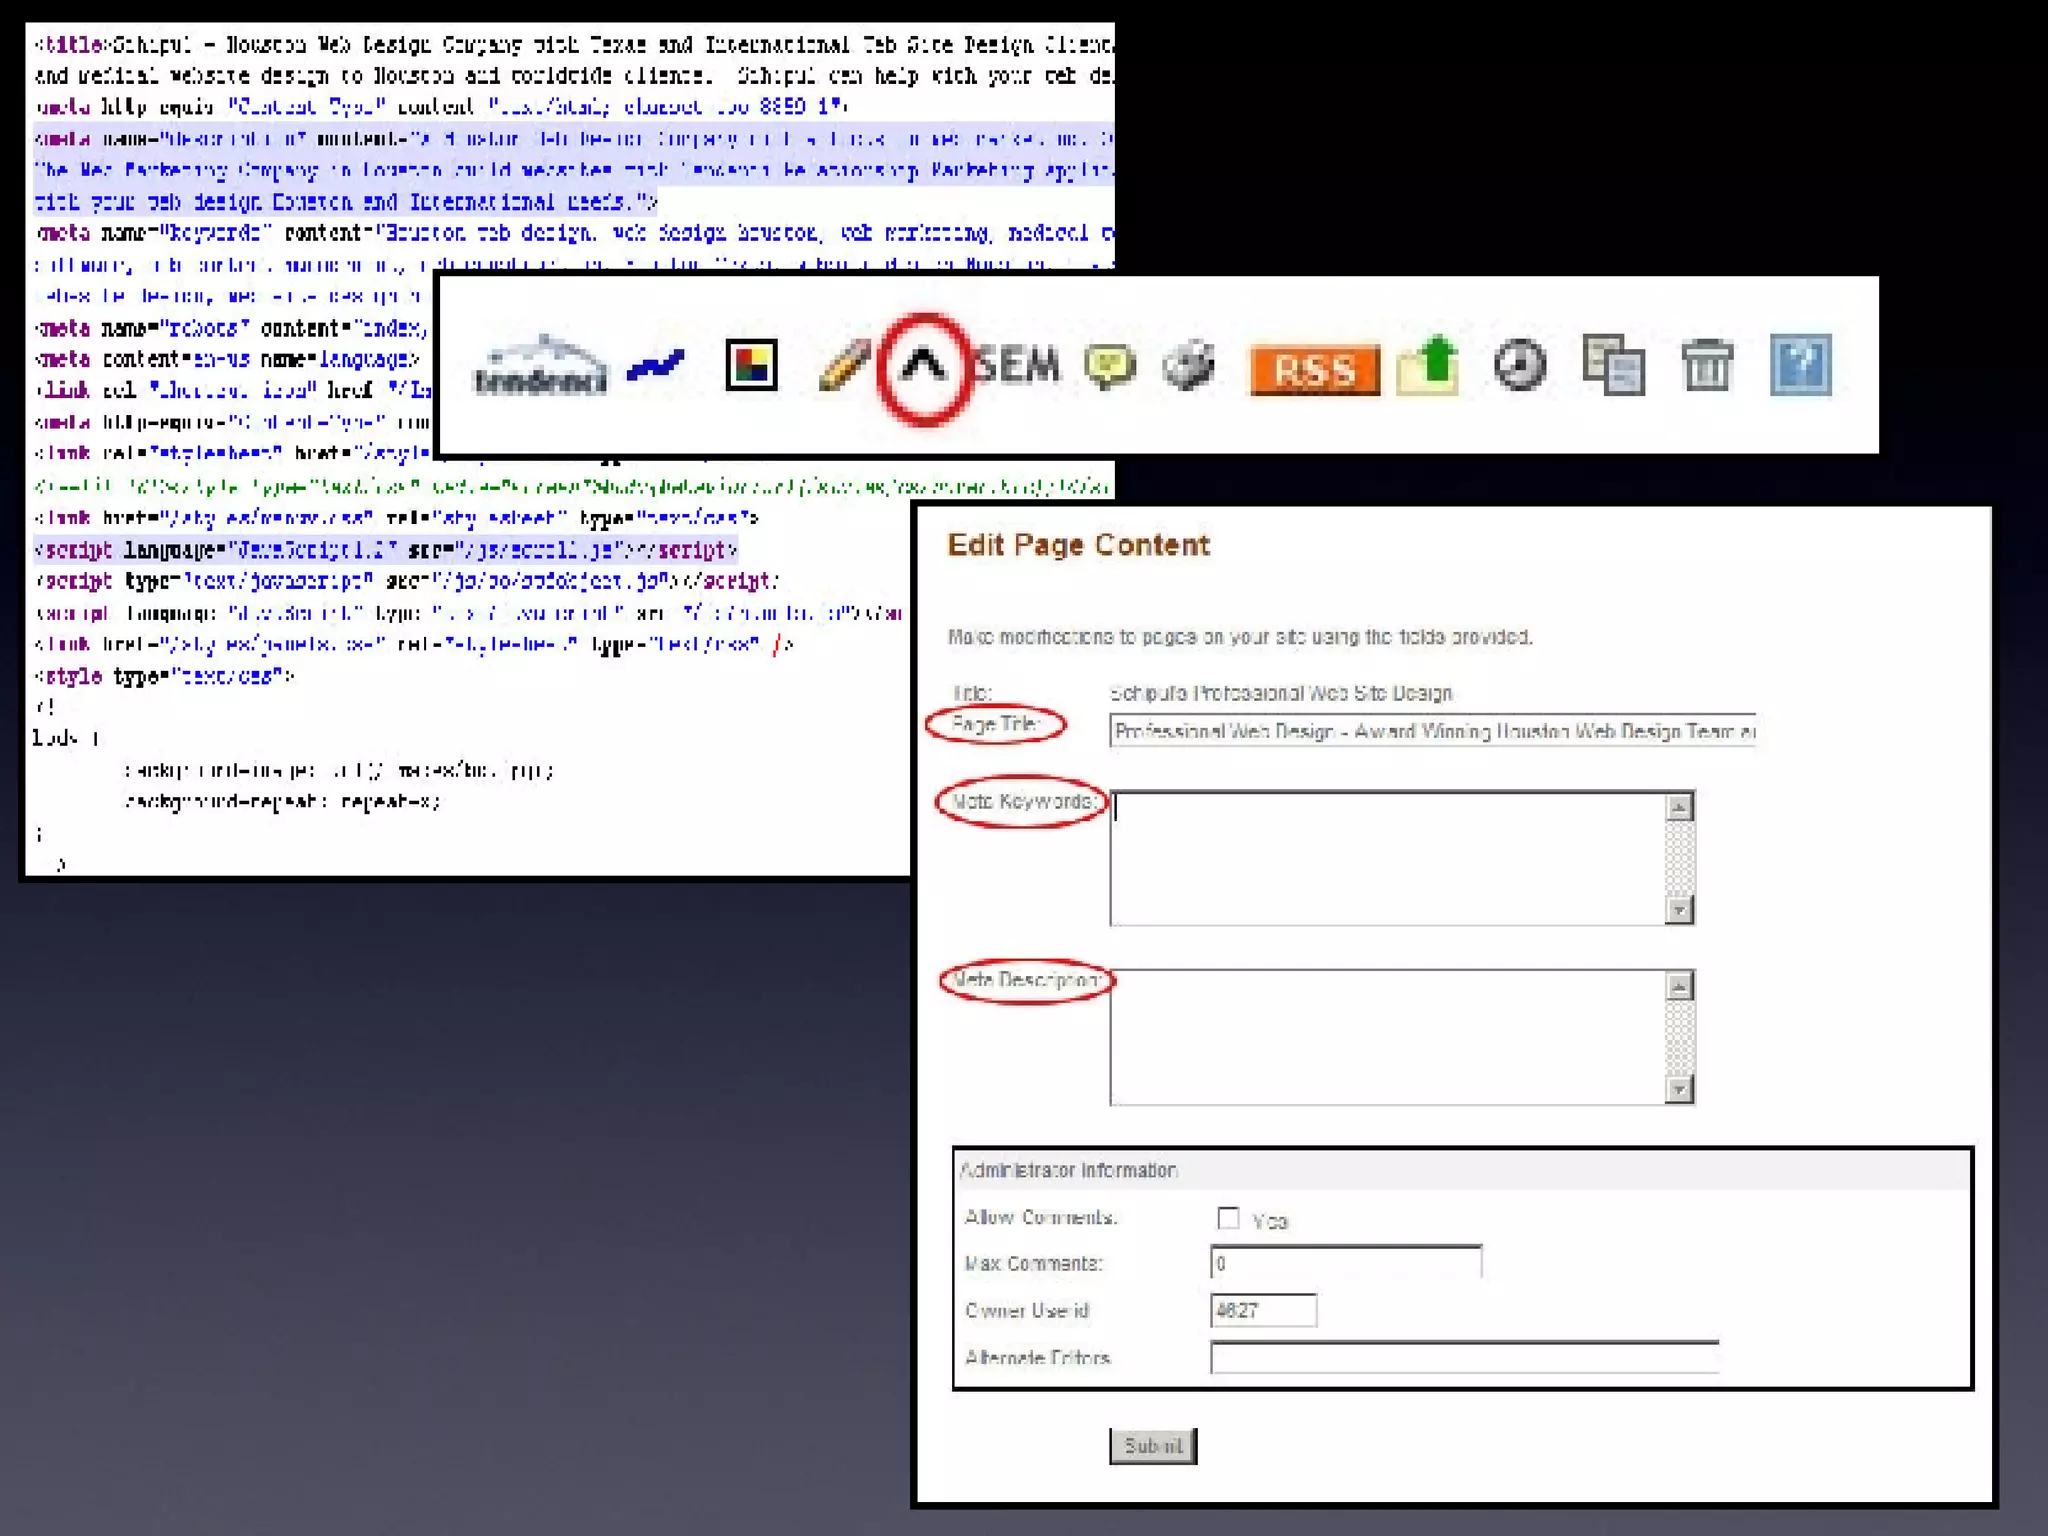
Task: Open the blue question mark help icon
Action: pyautogui.click(x=1800, y=366)
